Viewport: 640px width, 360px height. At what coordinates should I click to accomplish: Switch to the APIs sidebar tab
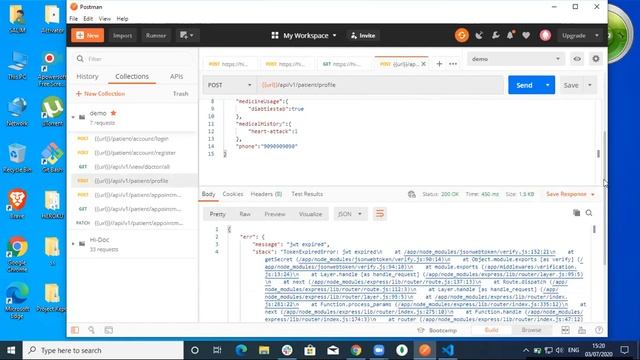click(x=176, y=76)
